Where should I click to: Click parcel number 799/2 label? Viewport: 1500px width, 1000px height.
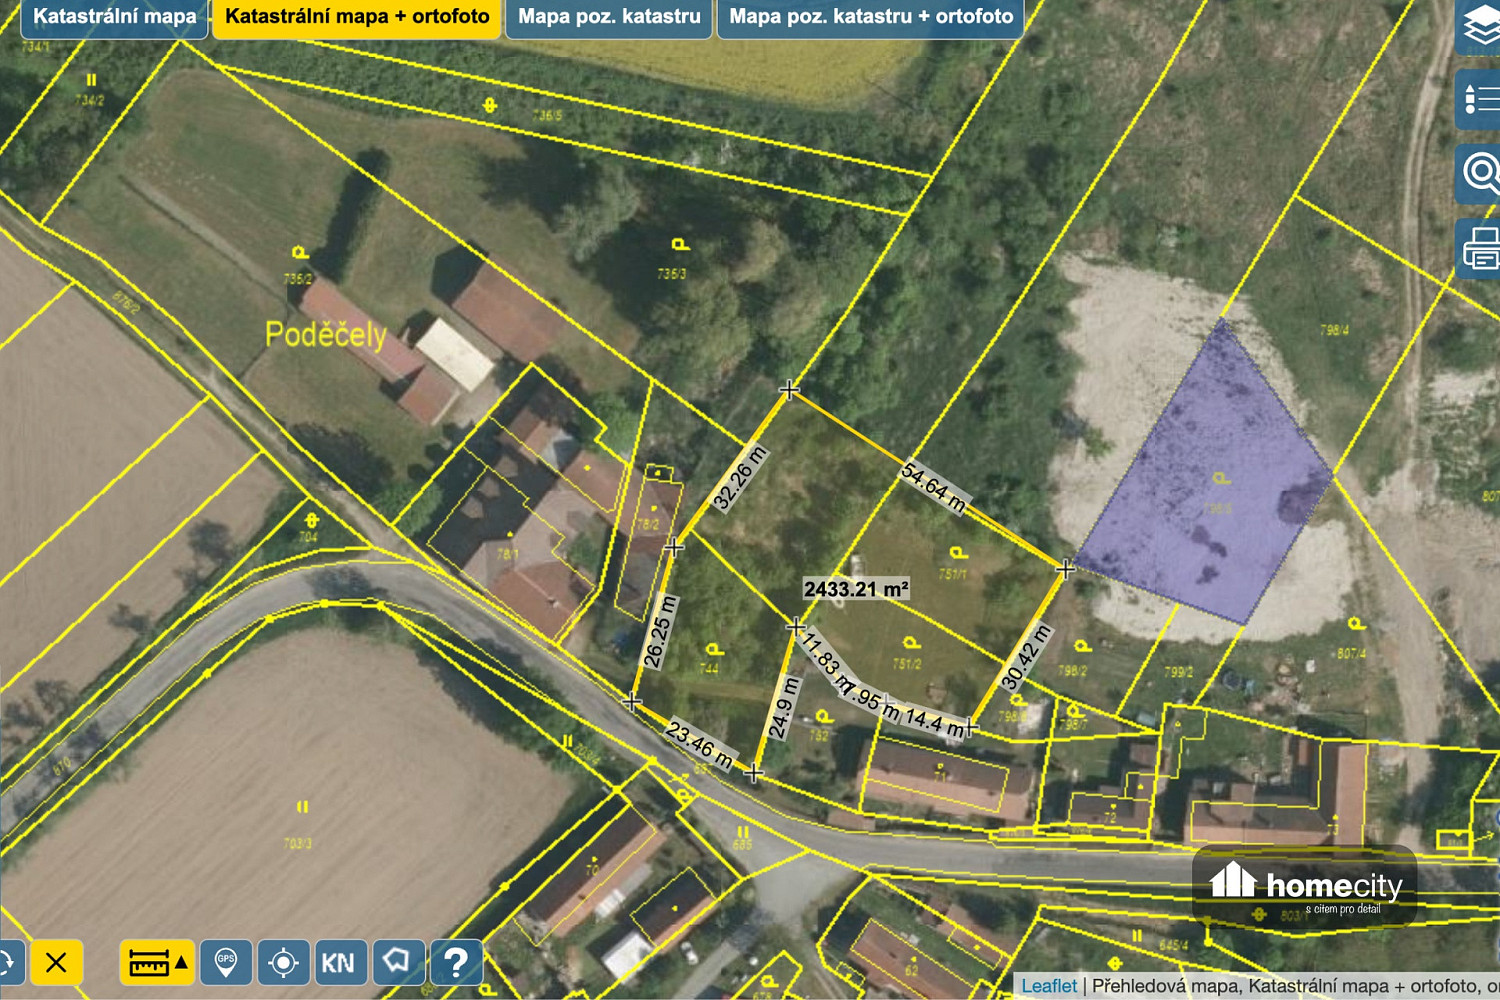click(1179, 672)
